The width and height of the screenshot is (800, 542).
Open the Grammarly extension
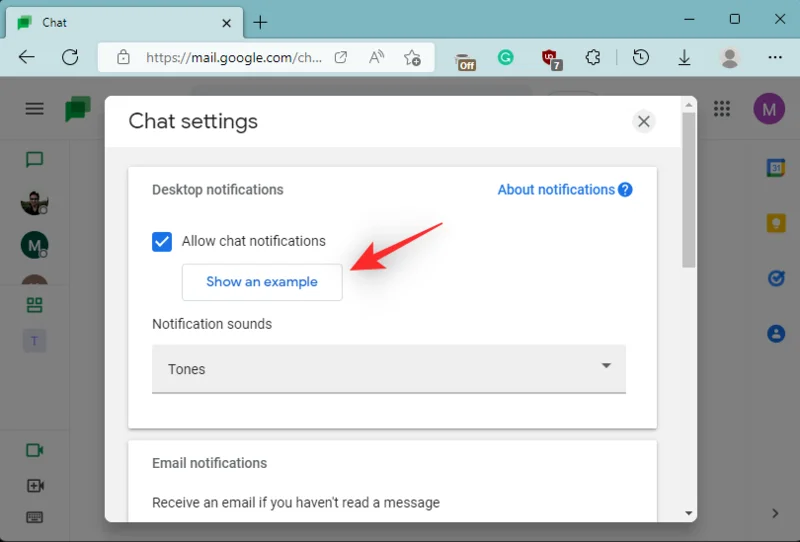pos(506,57)
